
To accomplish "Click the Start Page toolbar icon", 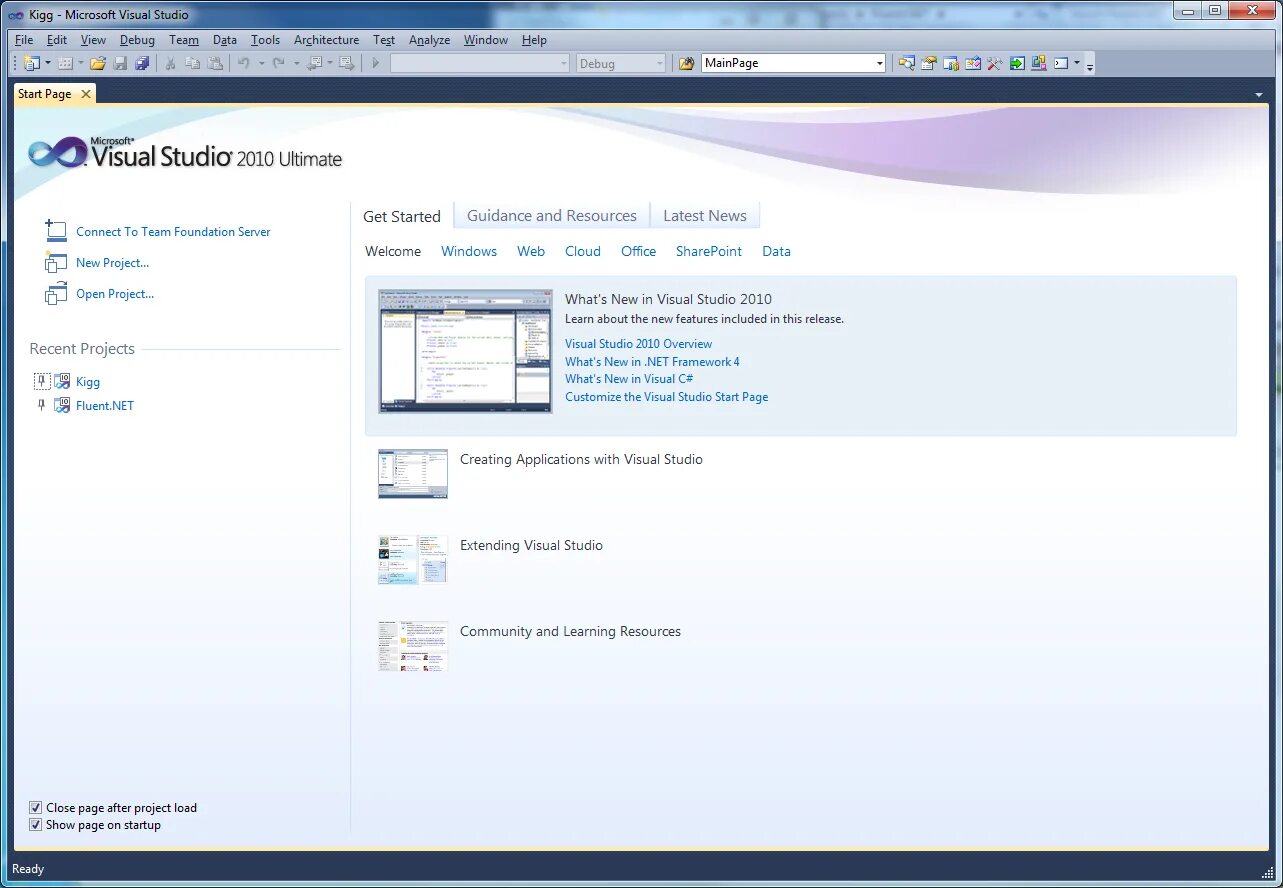I will point(973,63).
